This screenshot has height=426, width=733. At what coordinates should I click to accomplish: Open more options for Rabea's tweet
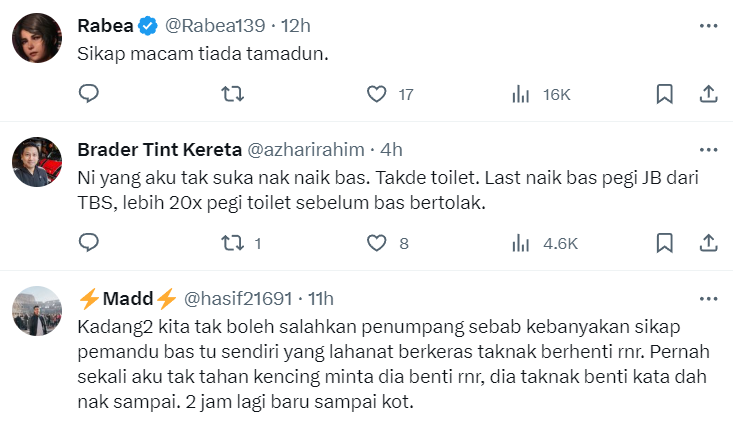click(x=707, y=23)
